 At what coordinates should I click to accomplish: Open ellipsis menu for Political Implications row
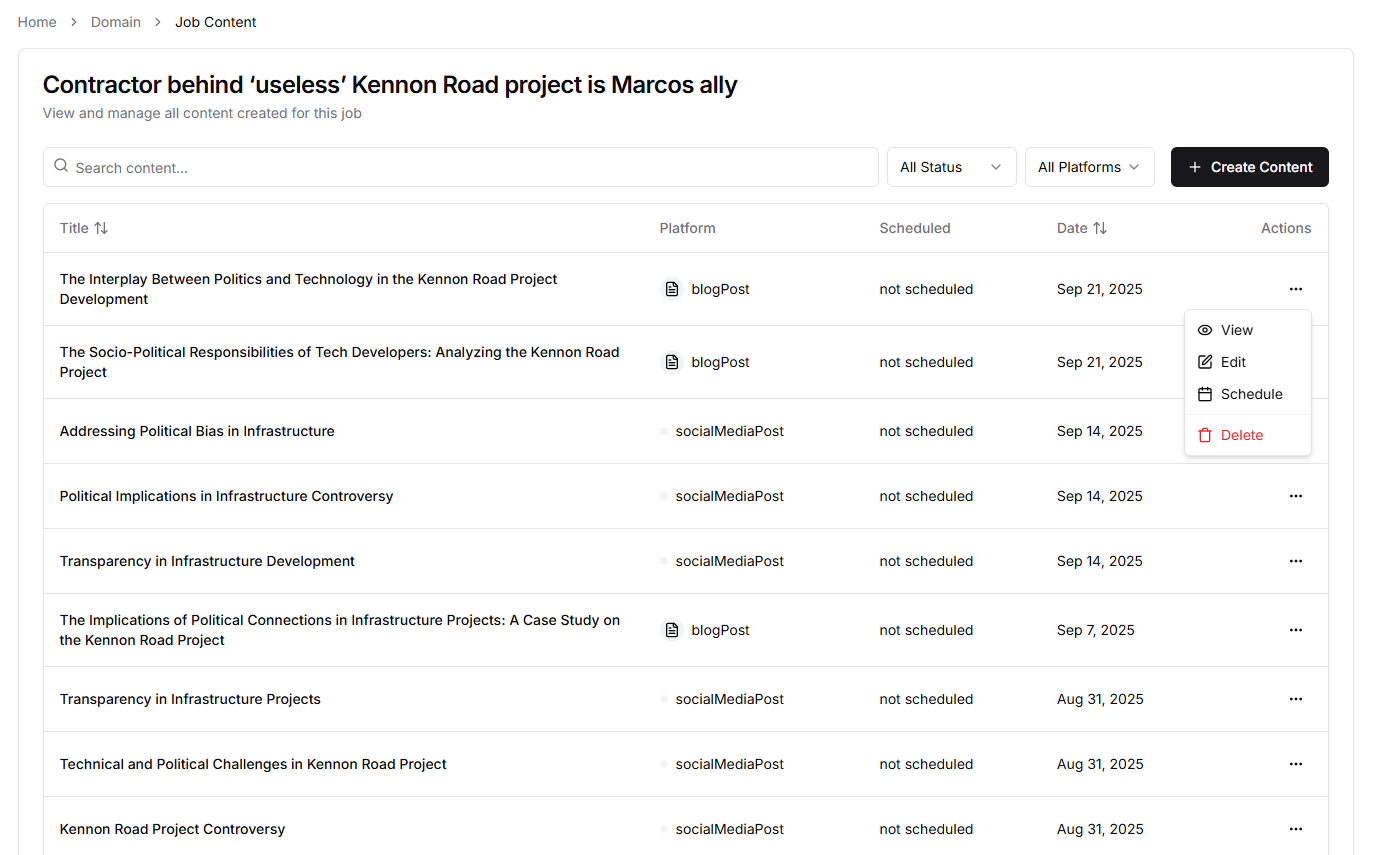tap(1295, 496)
